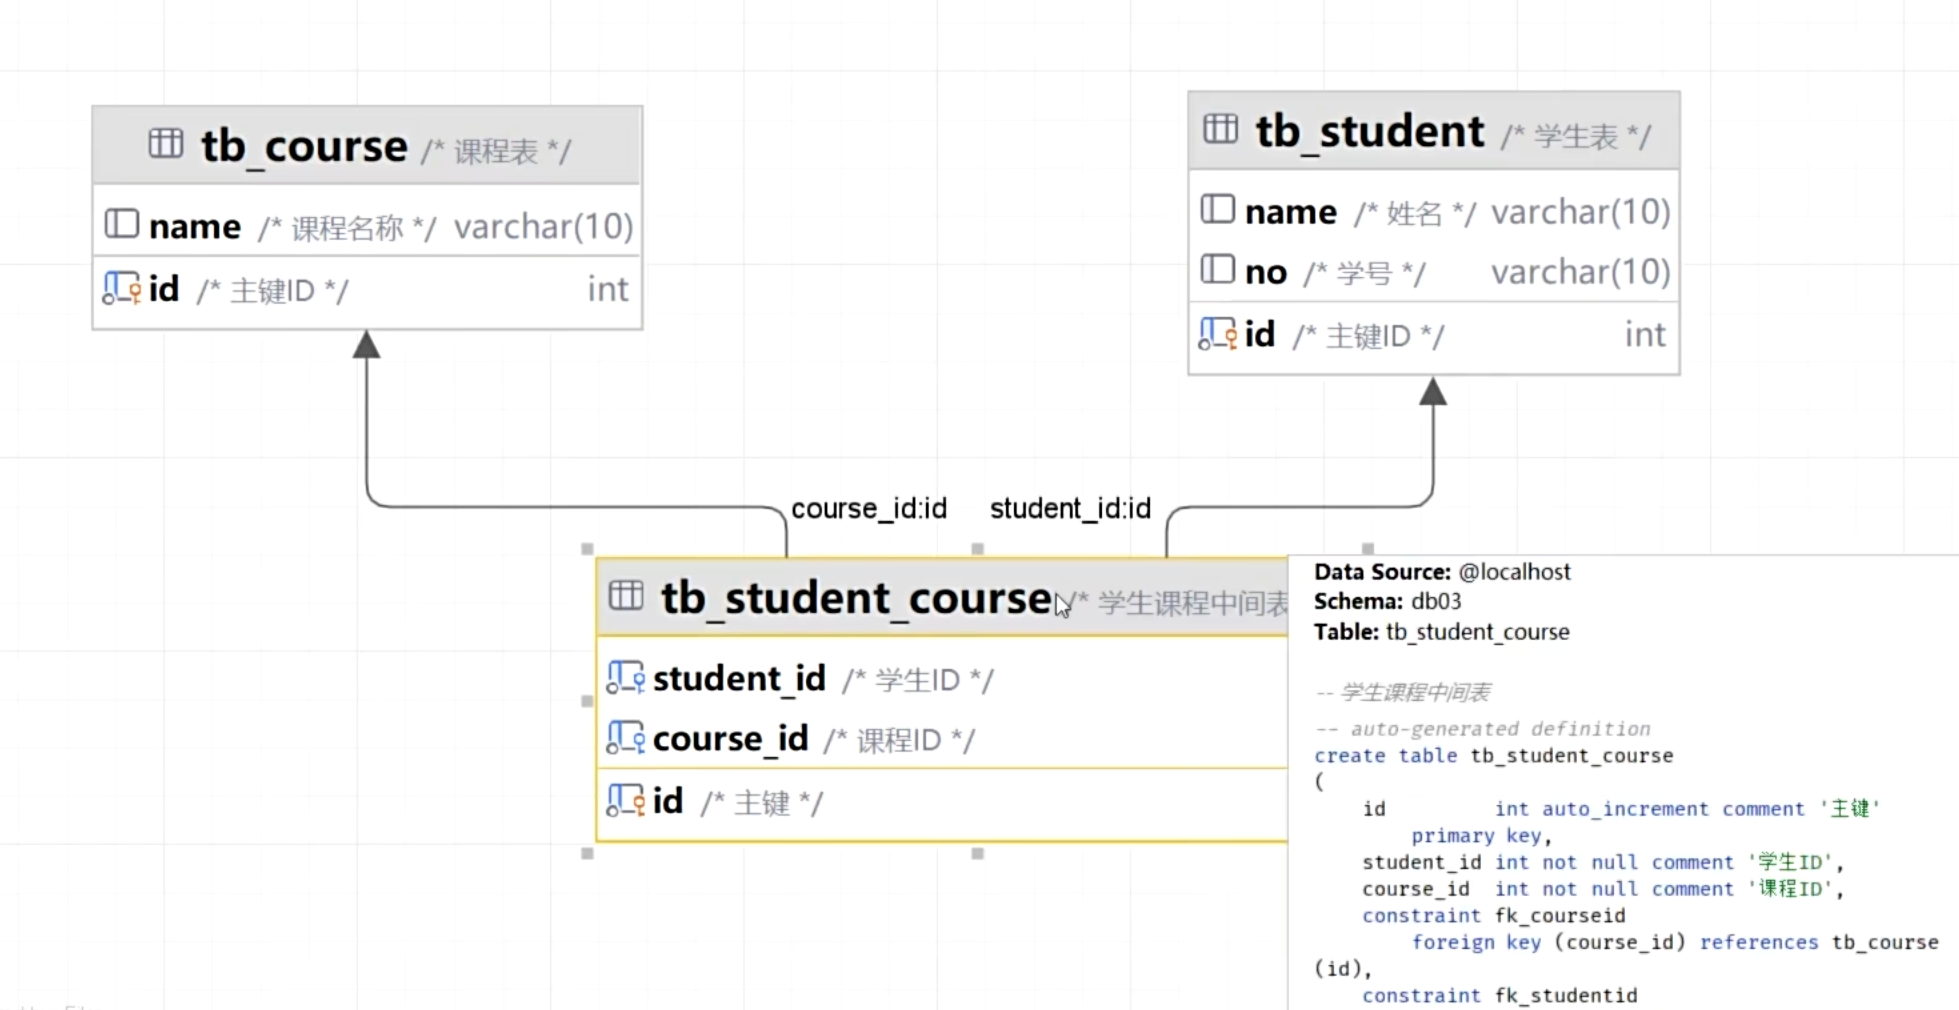The height and width of the screenshot is (1010, 1959).
Task: Click the column icon beside tb_student name
Action: [1217, 210]
